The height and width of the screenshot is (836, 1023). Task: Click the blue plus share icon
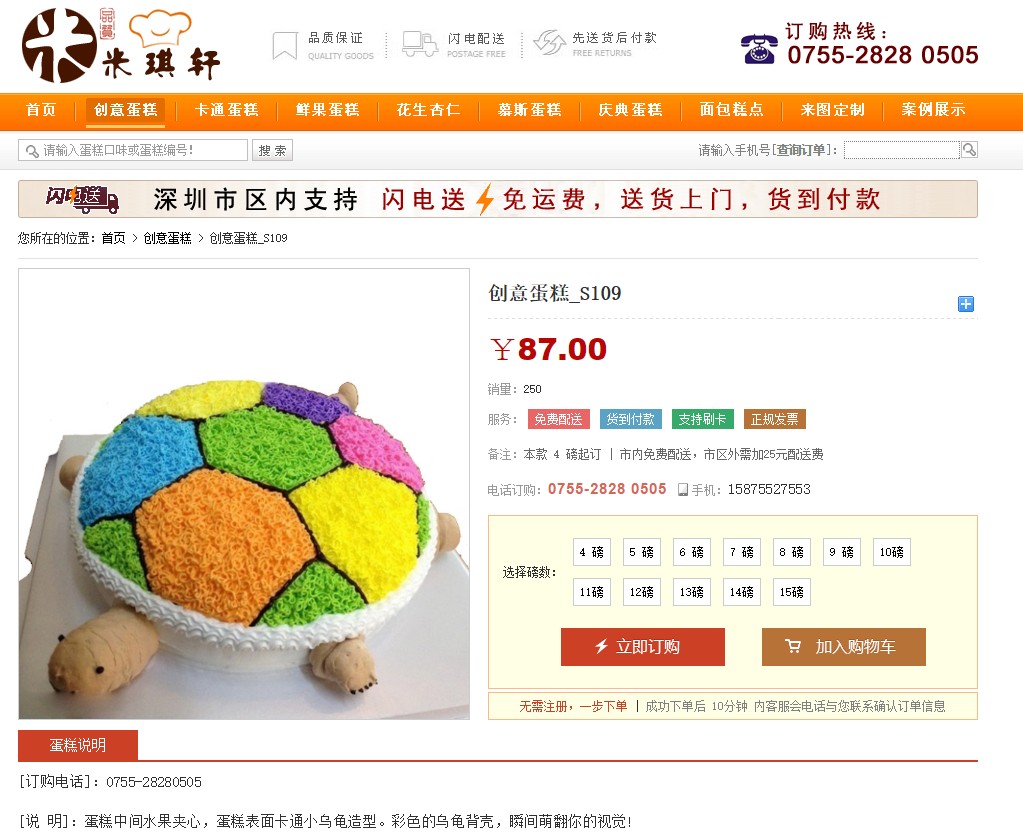pos(966,304)
